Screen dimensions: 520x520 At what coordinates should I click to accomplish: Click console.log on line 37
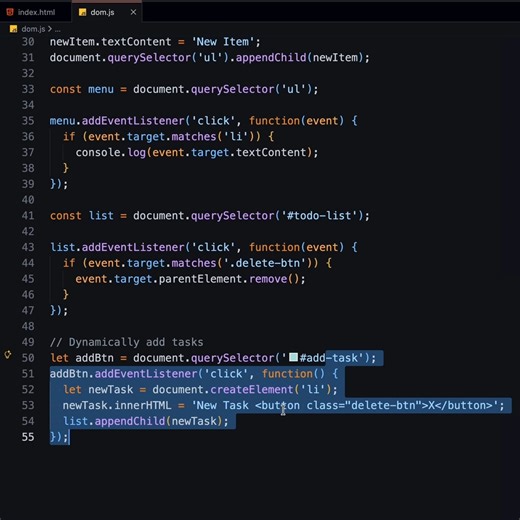(x=110, y=153)
